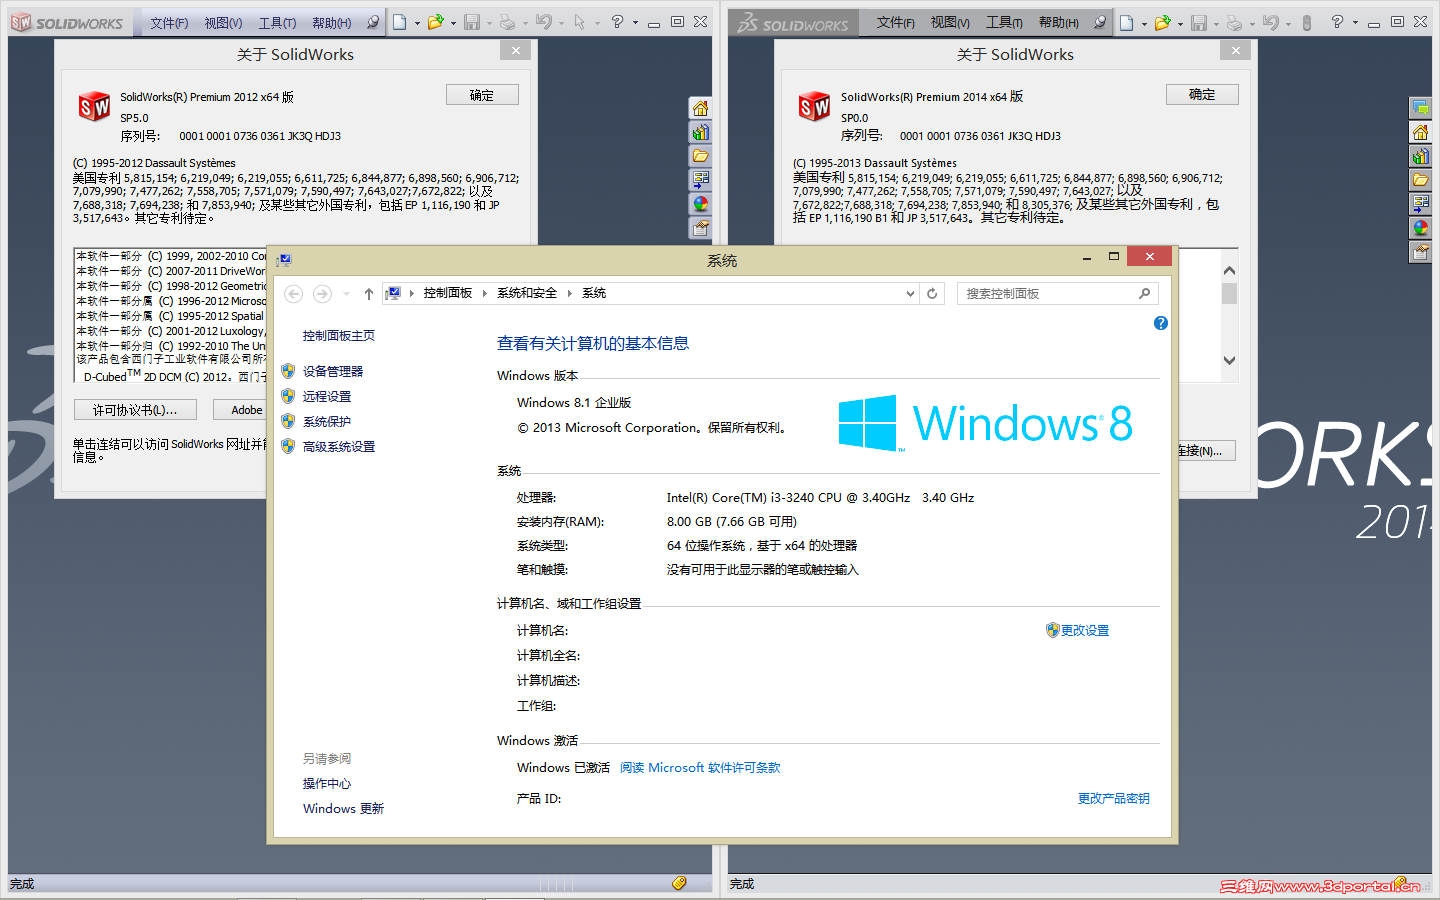Open 远程设置 link in System window
This screenshot has width=1440, height=900.
(x=327, y=396)
